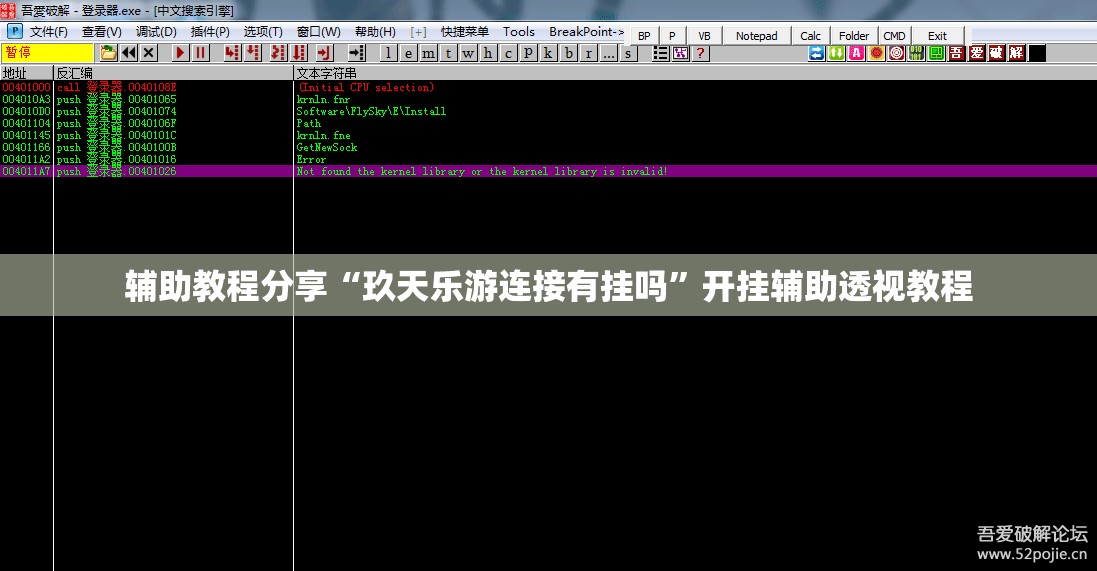Open source window with 's' button
1097x571 pixels.
tap(628, 53)
